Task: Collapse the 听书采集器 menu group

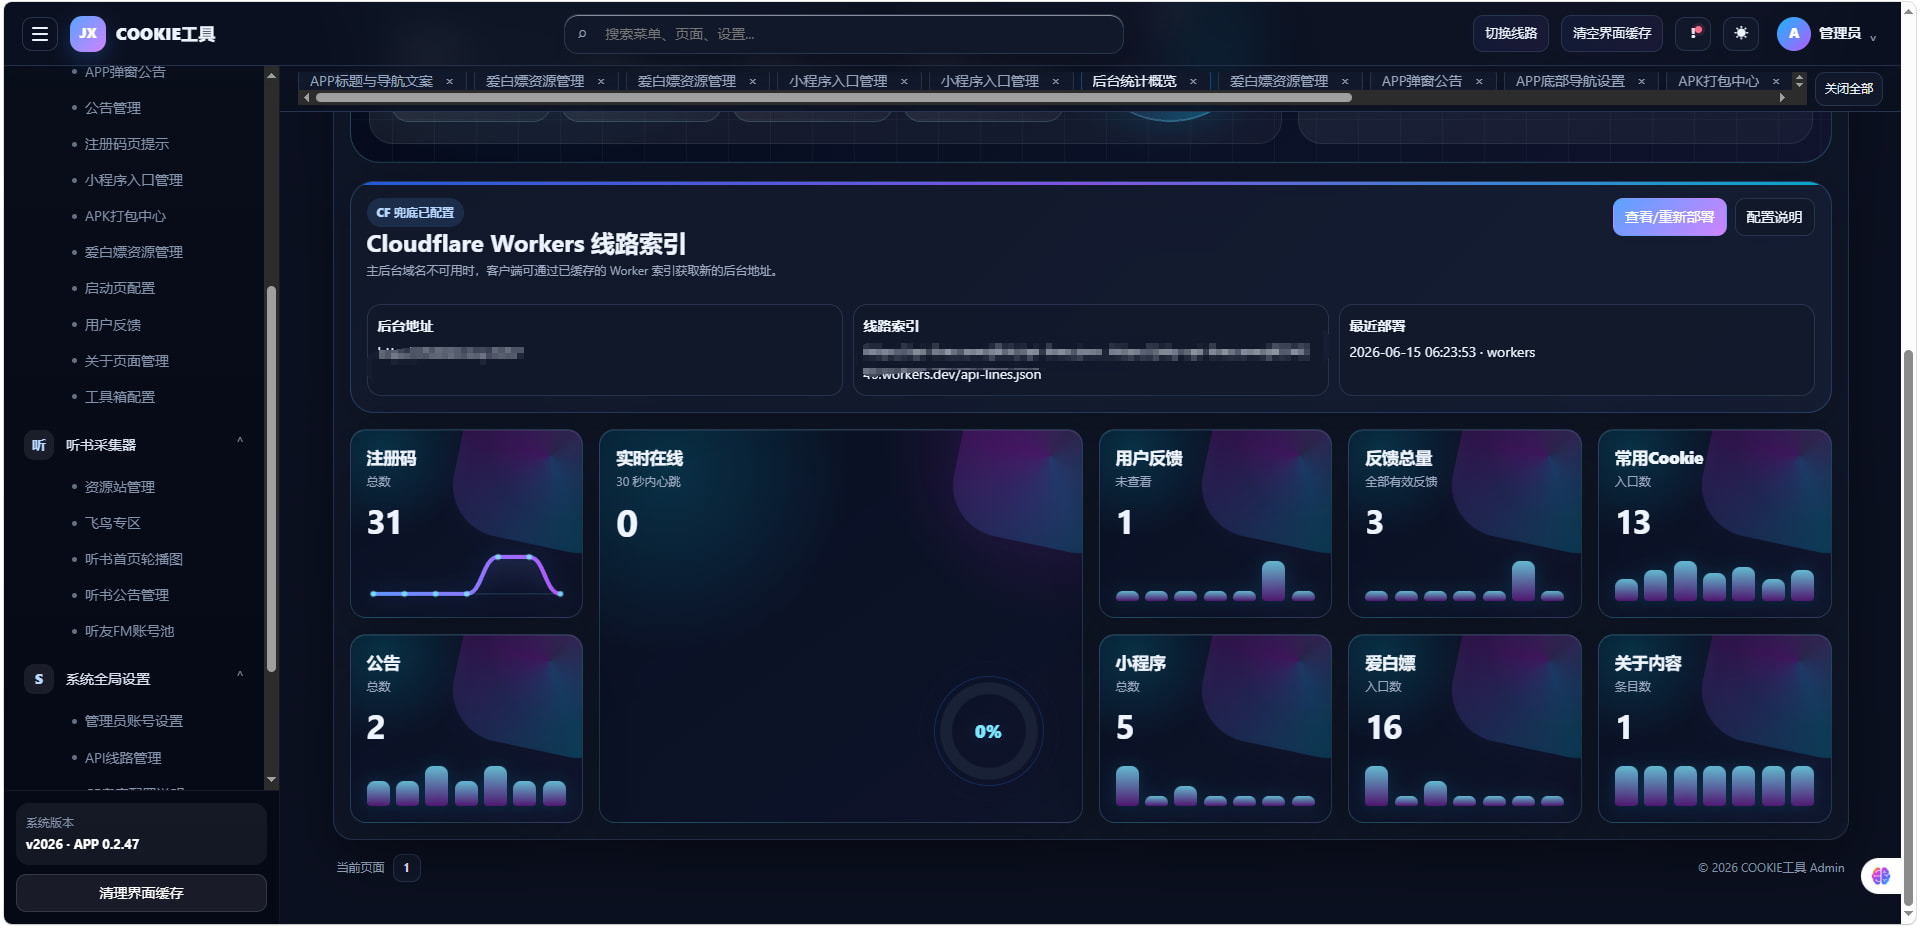Action: click(x=240, y=440)
